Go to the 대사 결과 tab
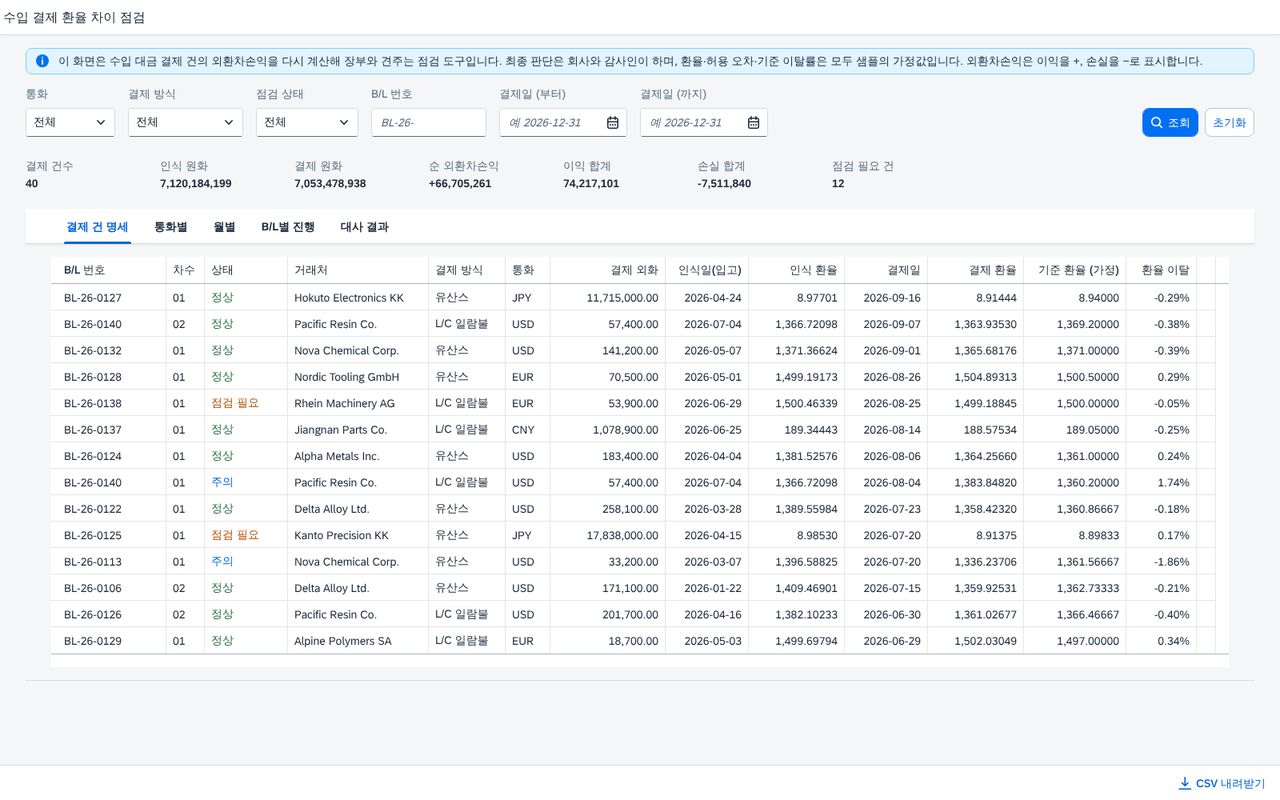1280x800 pixels. pyautogui.click(x=364, y=227)
